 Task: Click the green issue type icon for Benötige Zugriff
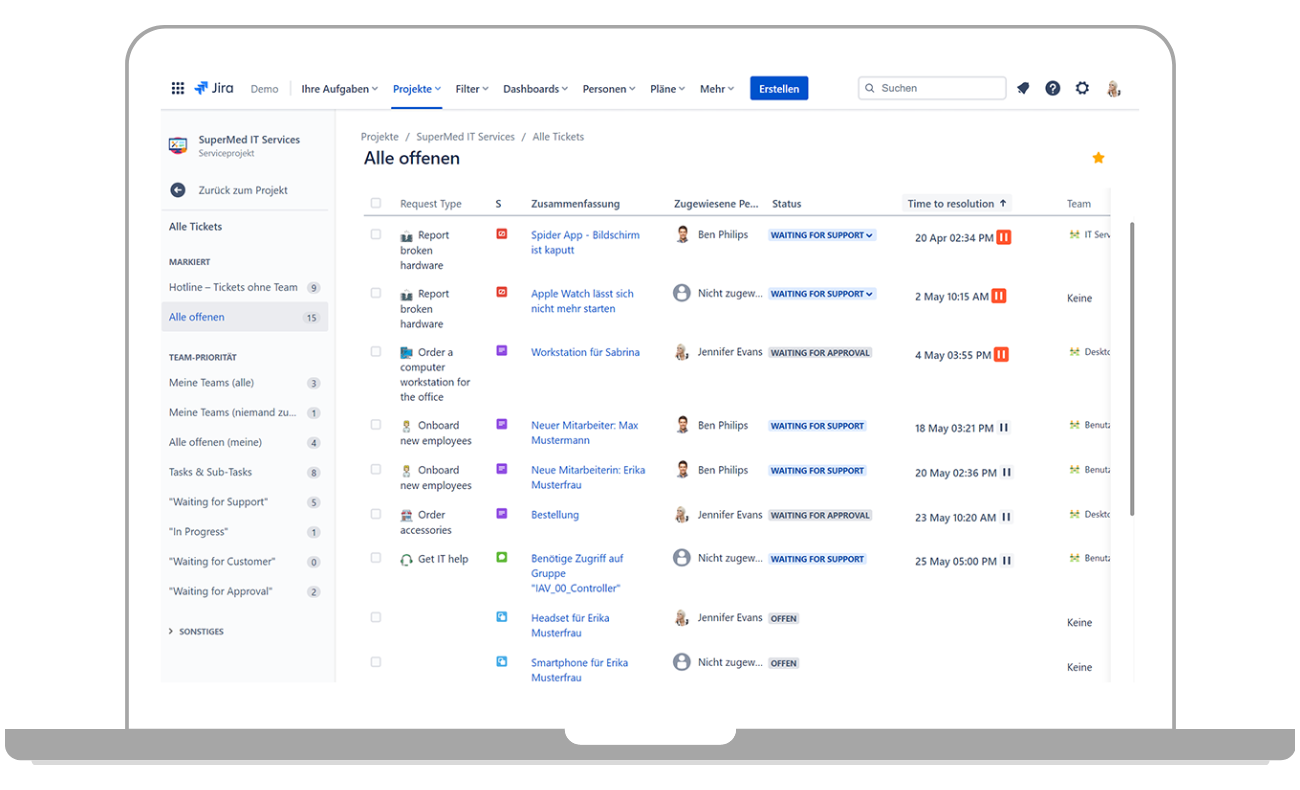502,557
